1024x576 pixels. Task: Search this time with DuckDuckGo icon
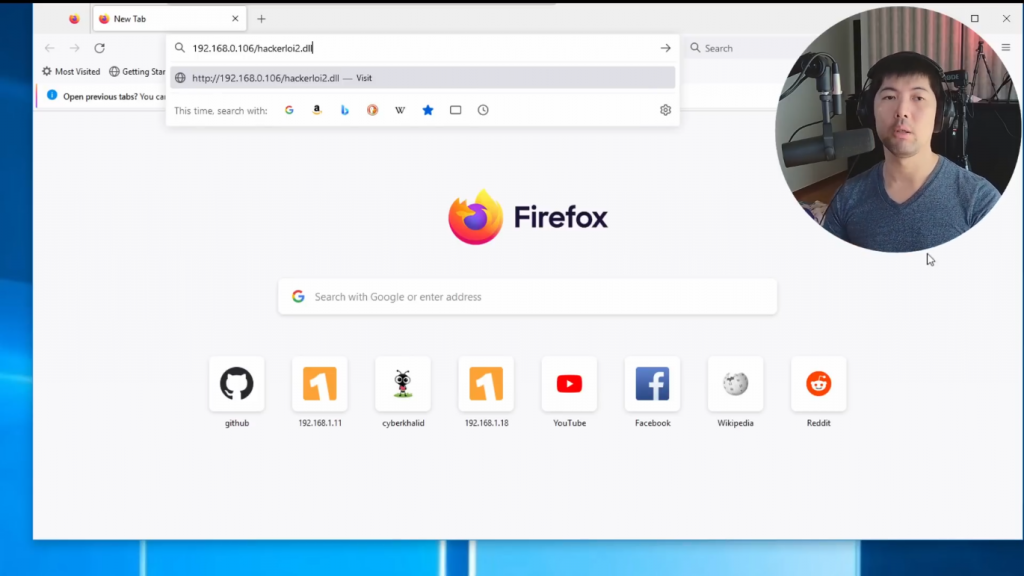click(x=372, y=110)
